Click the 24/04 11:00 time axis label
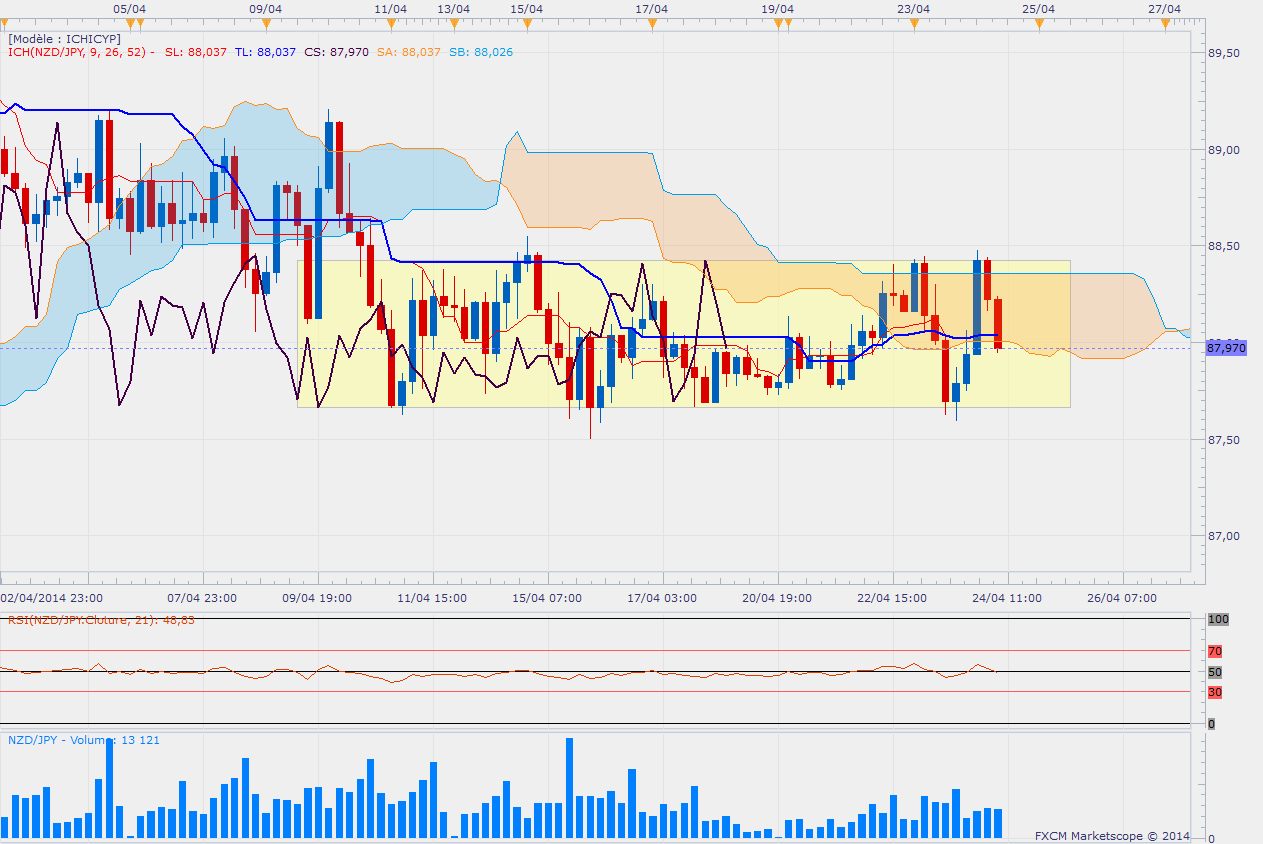The image size is (1263, 844). point(1007,598)
